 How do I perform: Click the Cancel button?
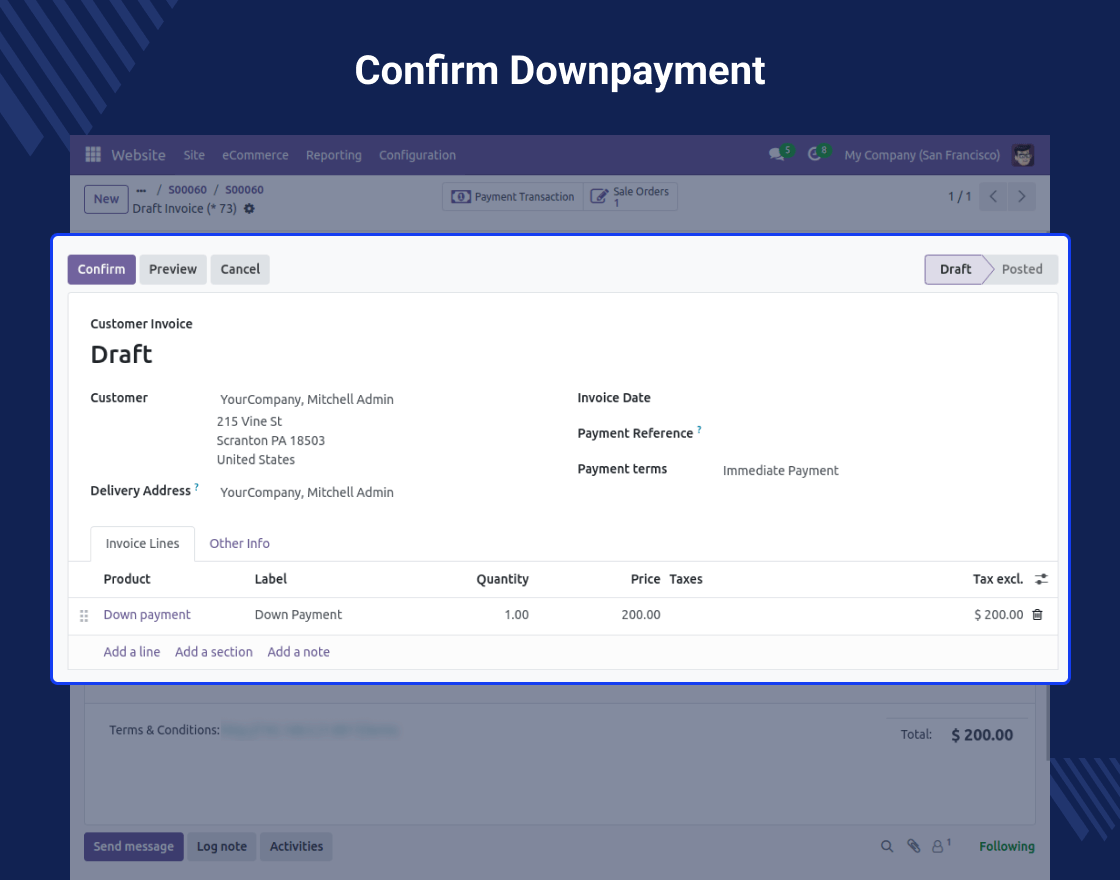(240, 269)
